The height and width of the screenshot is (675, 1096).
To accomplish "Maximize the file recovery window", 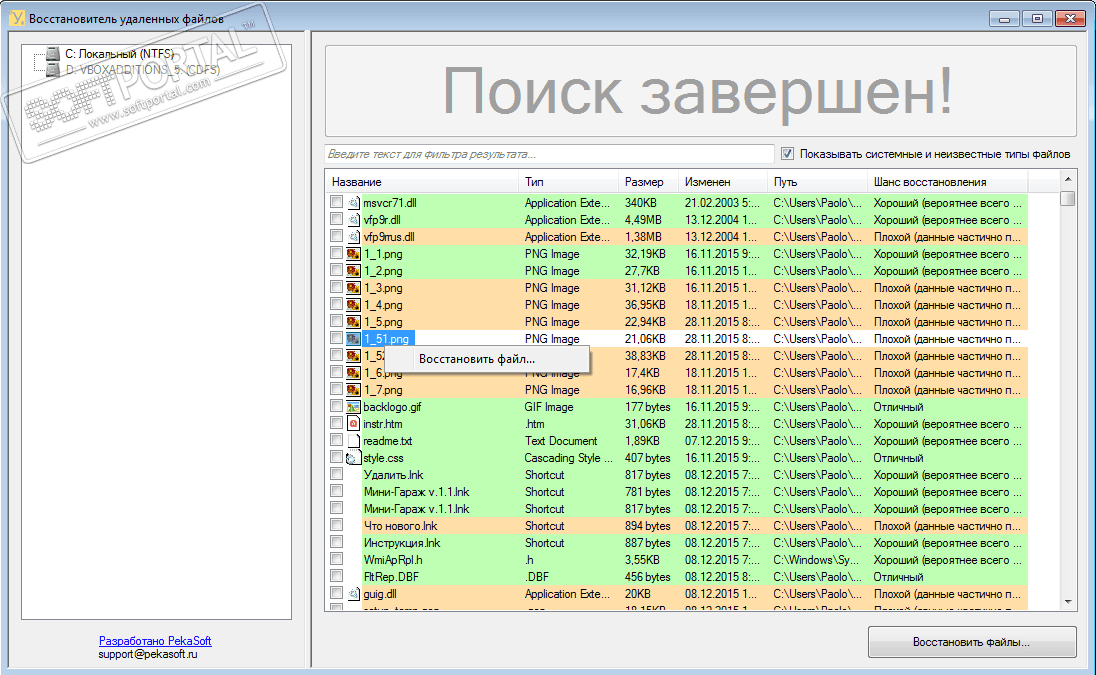I will [1037, 19].
